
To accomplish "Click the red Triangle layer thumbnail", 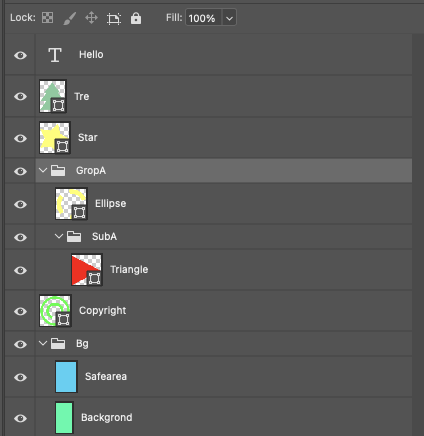I will click(x=87, y=270).
